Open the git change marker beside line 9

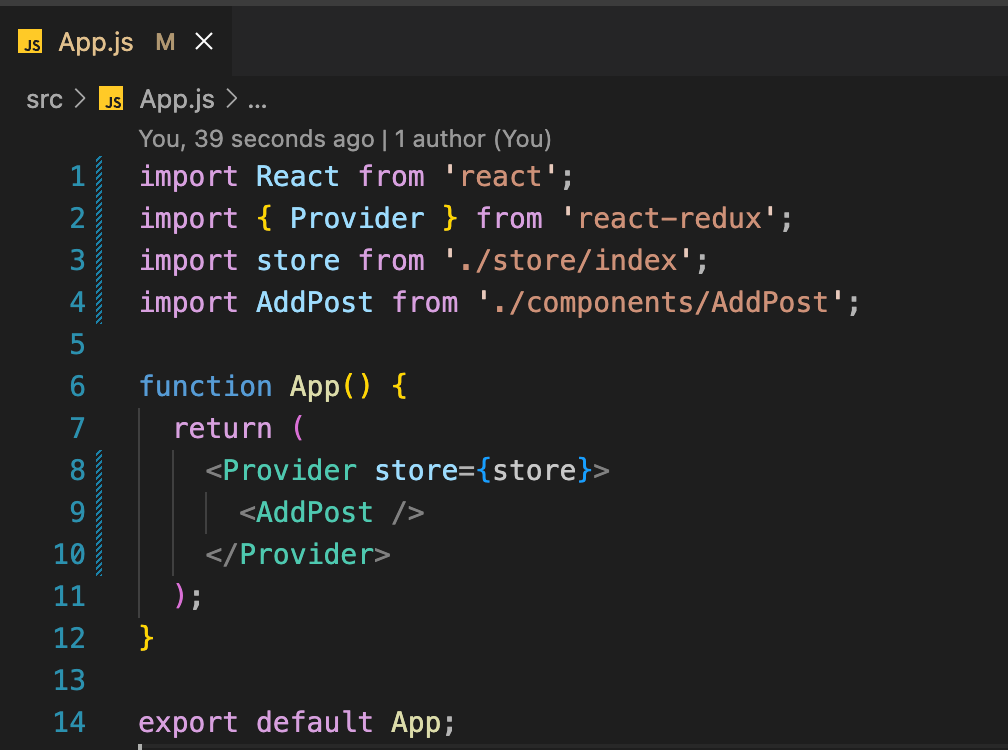99,512
